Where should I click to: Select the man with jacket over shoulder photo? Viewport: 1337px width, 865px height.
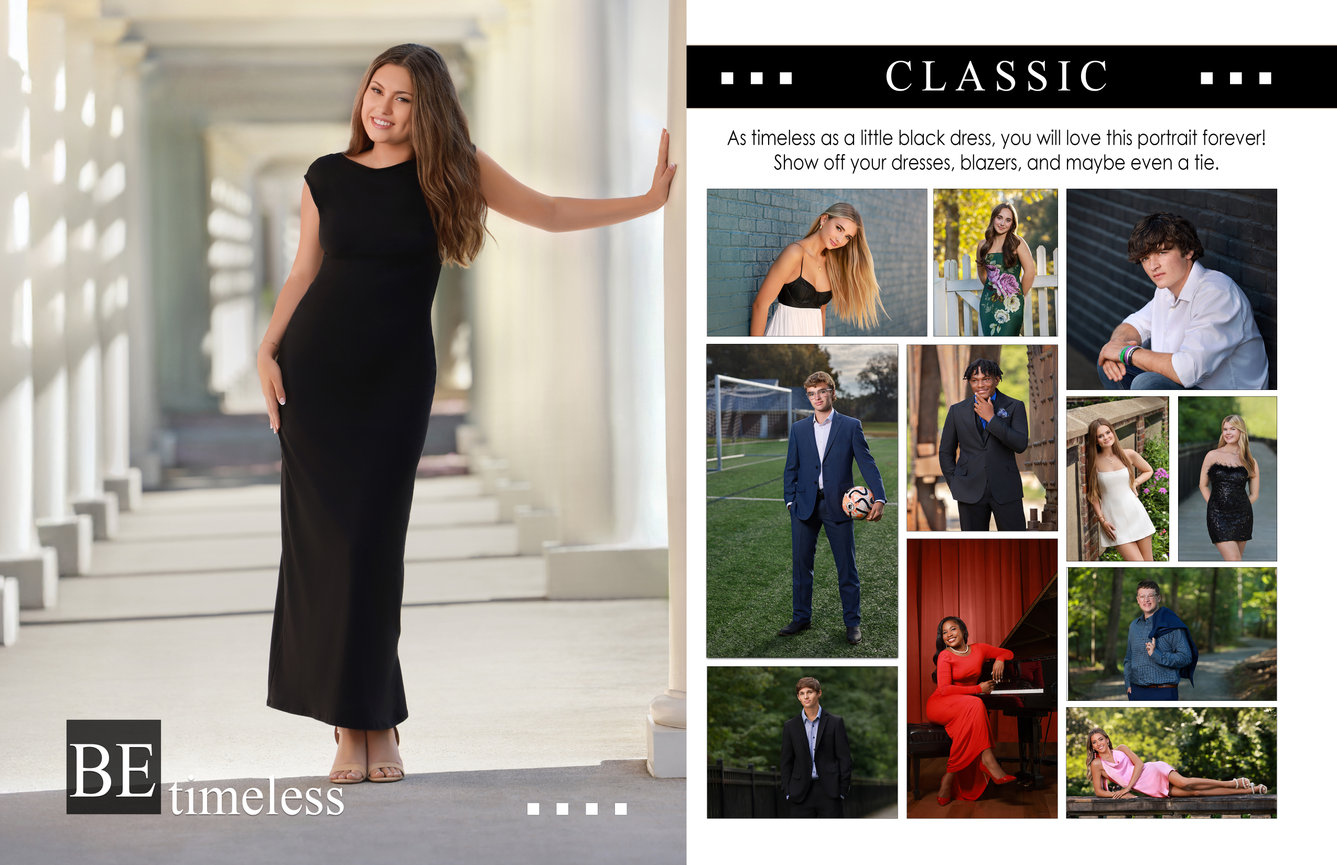tap(1171, 634)
